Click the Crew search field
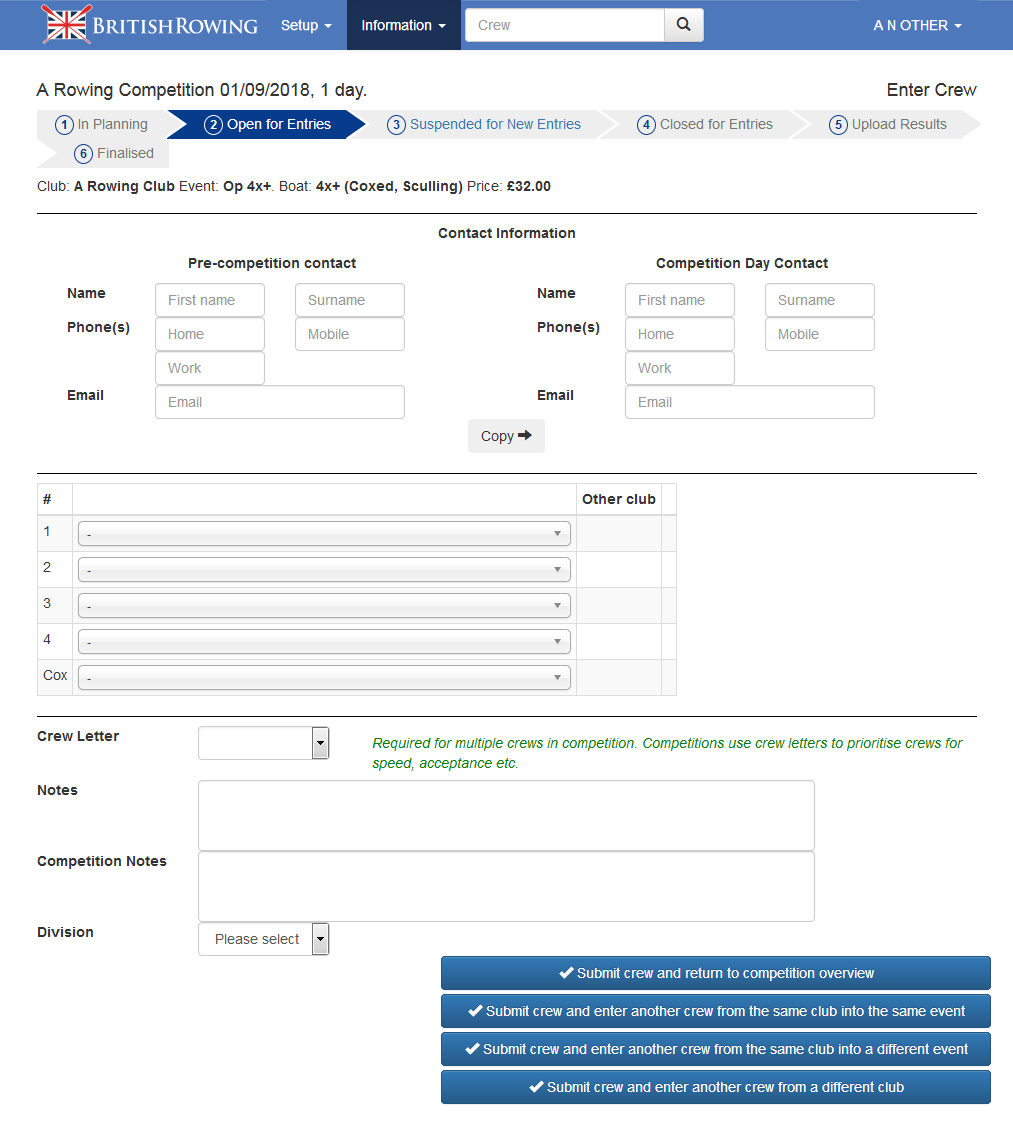Screen dimensions: 1013x1140 (564, 25)
